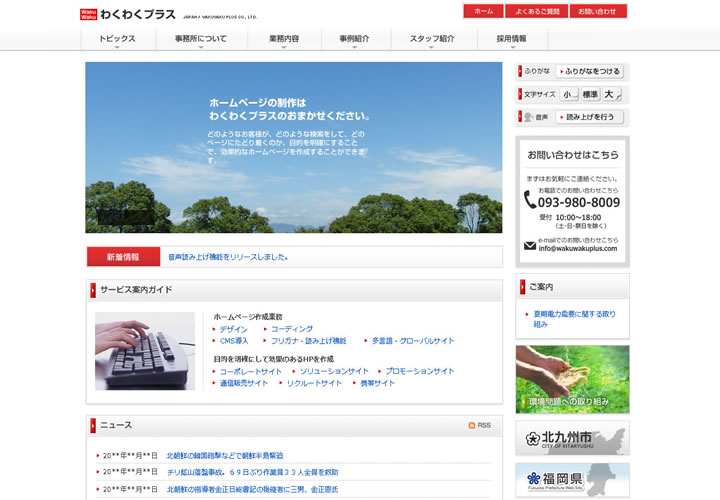This screenshot has height=500, width=720.
Task: Click the ホーム button
Action: pos(484,11)
